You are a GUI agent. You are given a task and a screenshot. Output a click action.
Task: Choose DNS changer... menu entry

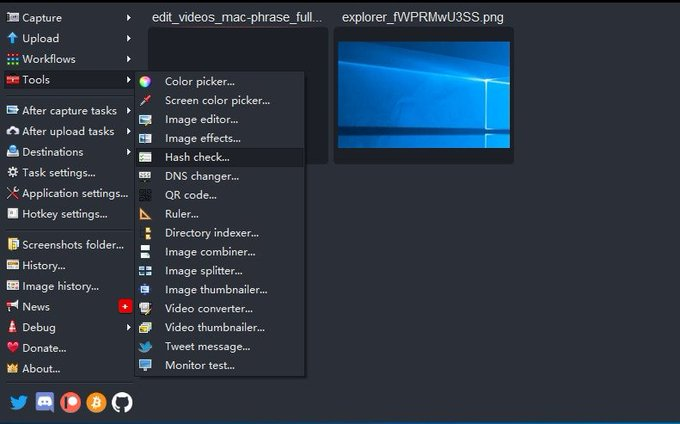(x=220, y=176)
